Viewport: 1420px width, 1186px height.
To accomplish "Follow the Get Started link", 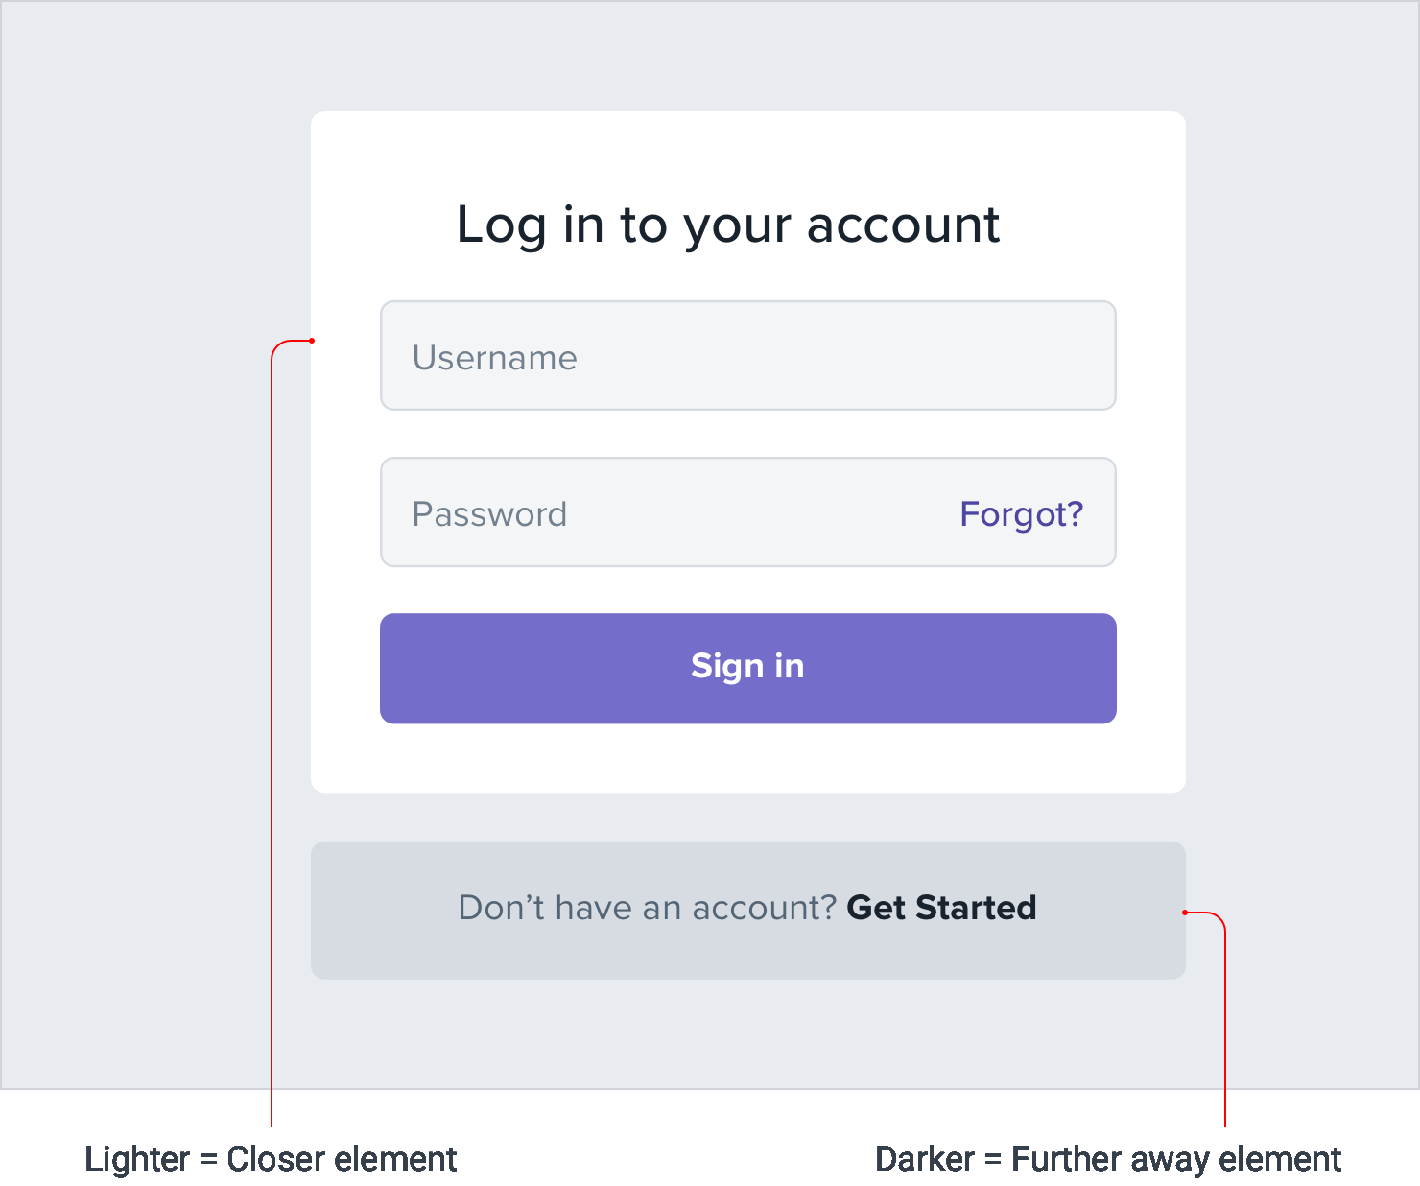I will pos(941,907).
